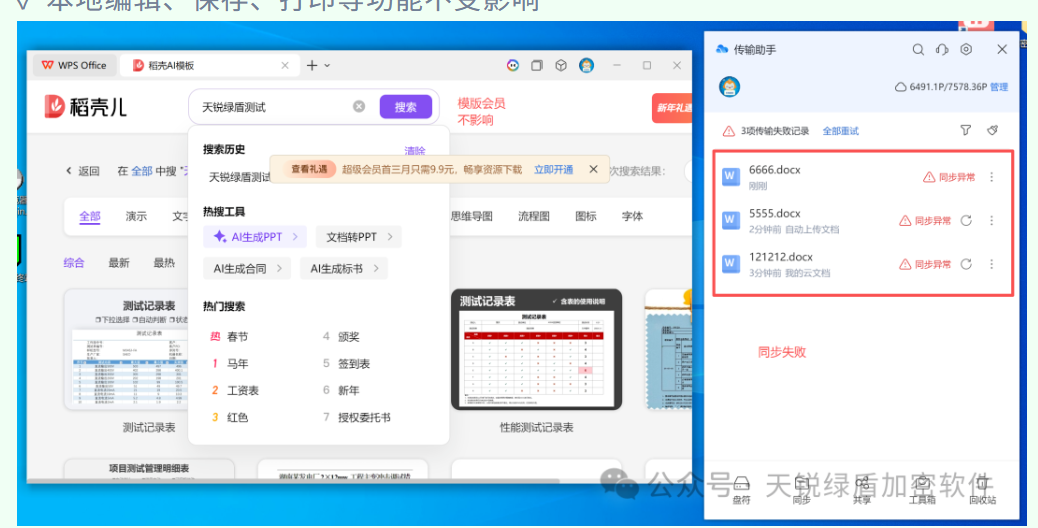Sort results by 最新
The image size is (1038, 528).
pos(119,263)
